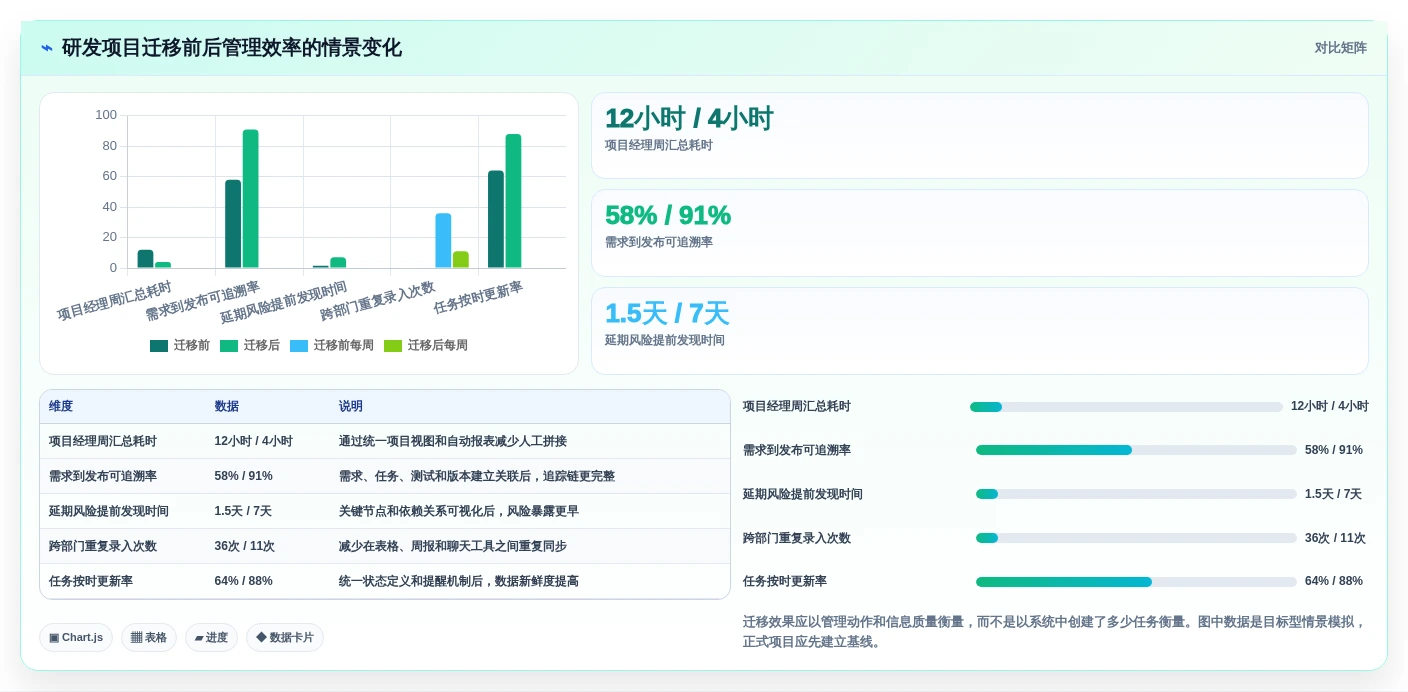The height and width of the screenshot is (692, 1408).
Task: Click the lime 迁移后每周 legend swatch
Action: pos(393,346)
